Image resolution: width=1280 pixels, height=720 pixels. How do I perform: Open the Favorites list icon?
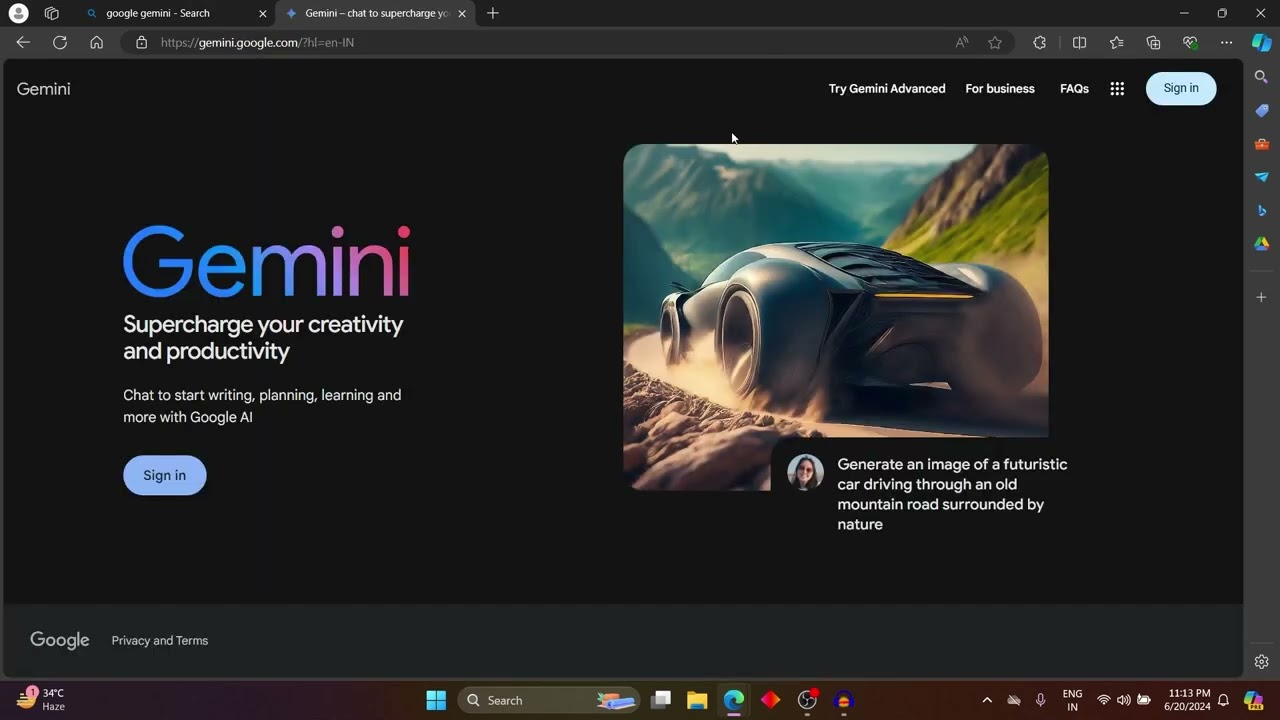click(x=1117, y=42)
